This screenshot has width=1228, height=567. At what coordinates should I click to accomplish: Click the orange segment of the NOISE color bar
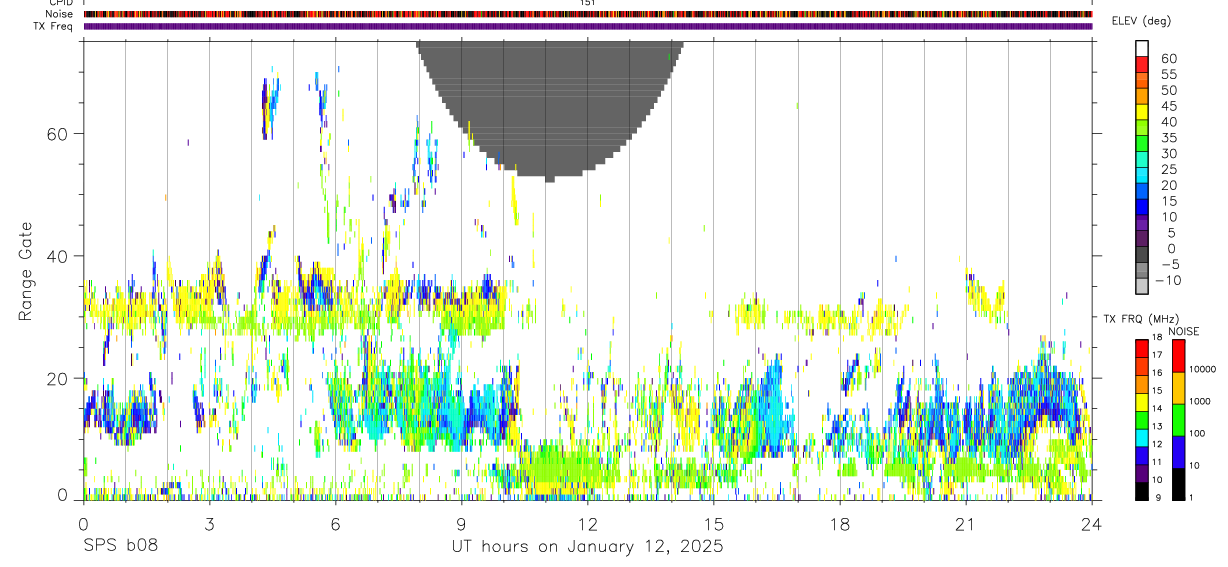coord(1178,388)
